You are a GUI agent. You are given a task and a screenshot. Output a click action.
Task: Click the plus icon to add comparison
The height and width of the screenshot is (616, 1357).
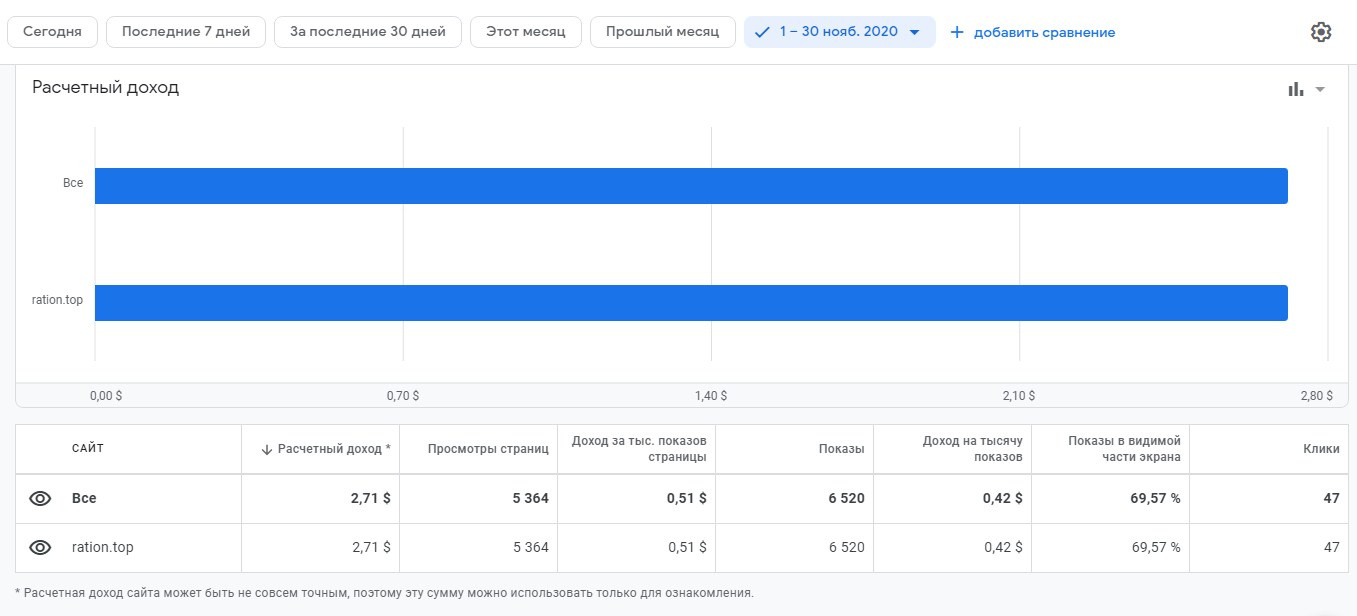point(957,32)
